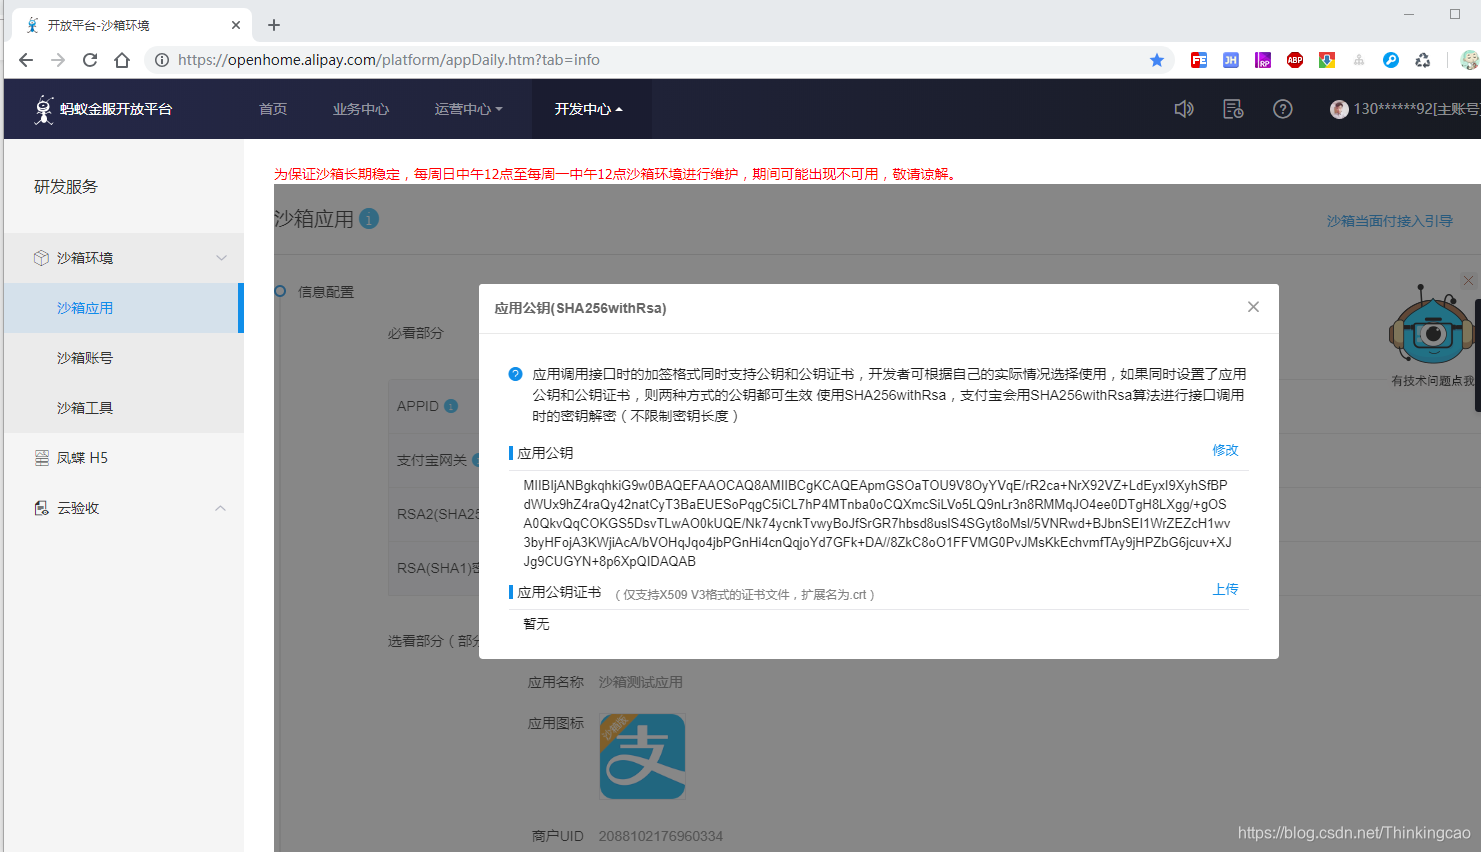Click the info icon next to 沙箱应用 heading

point(369,218)
